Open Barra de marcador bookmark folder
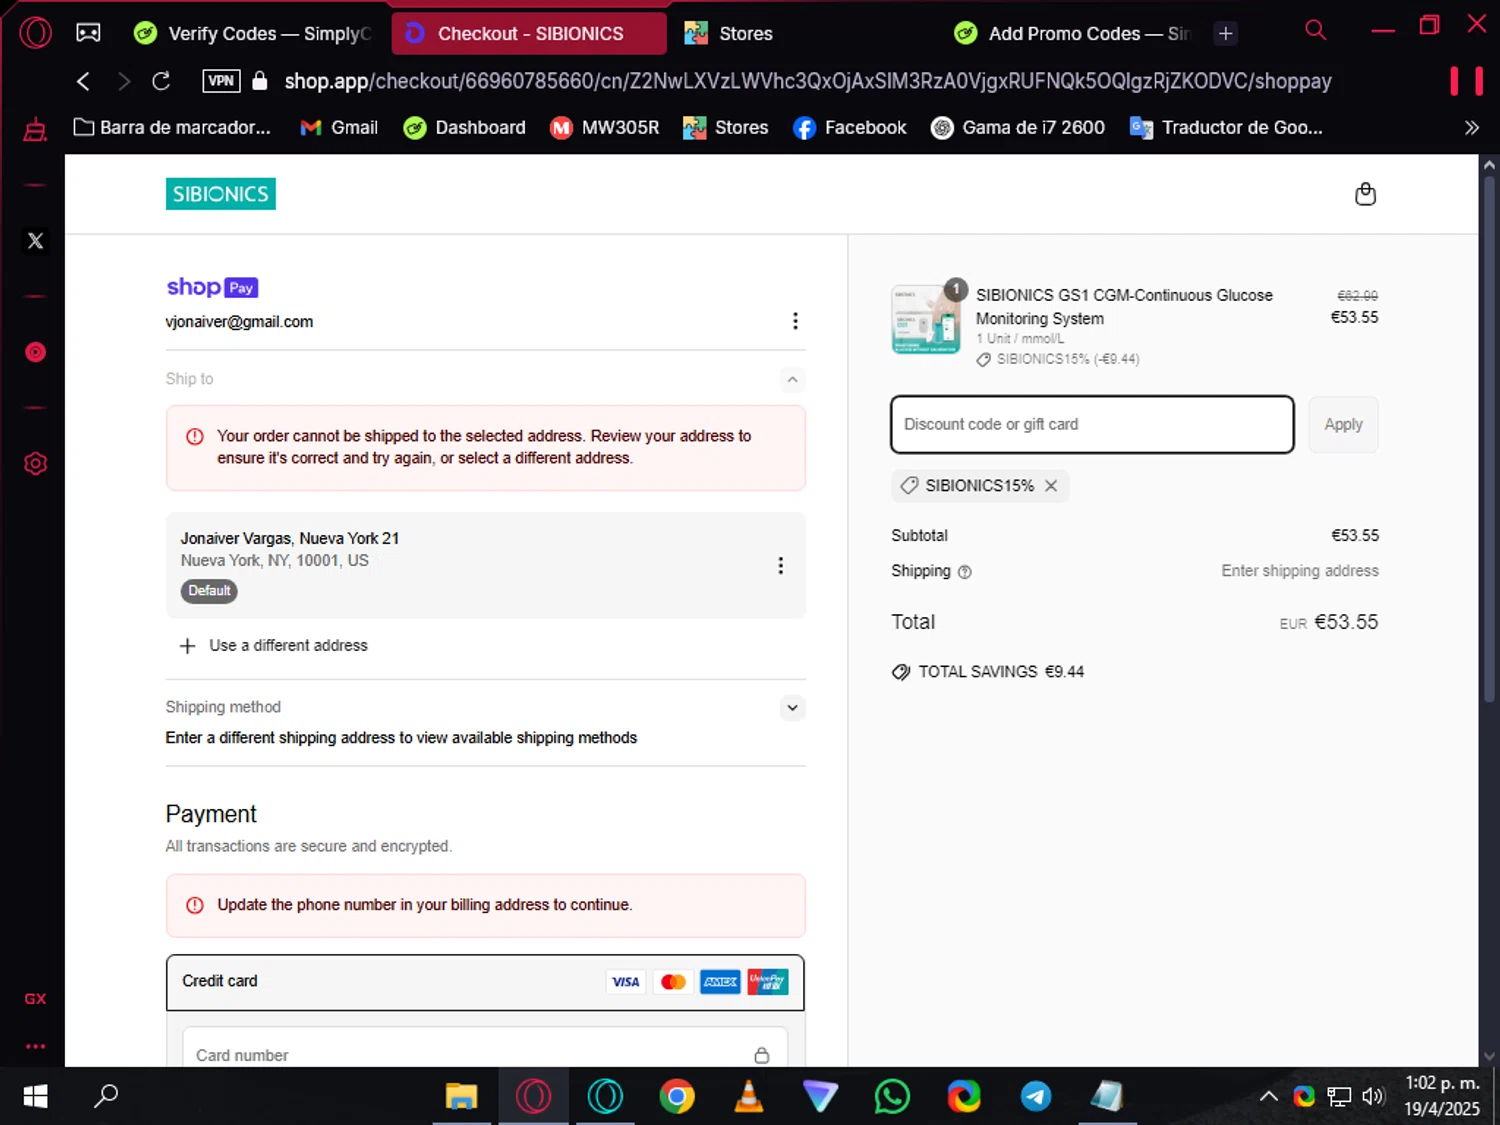This screenshot has width=1500, height=1125. point(172,128)
